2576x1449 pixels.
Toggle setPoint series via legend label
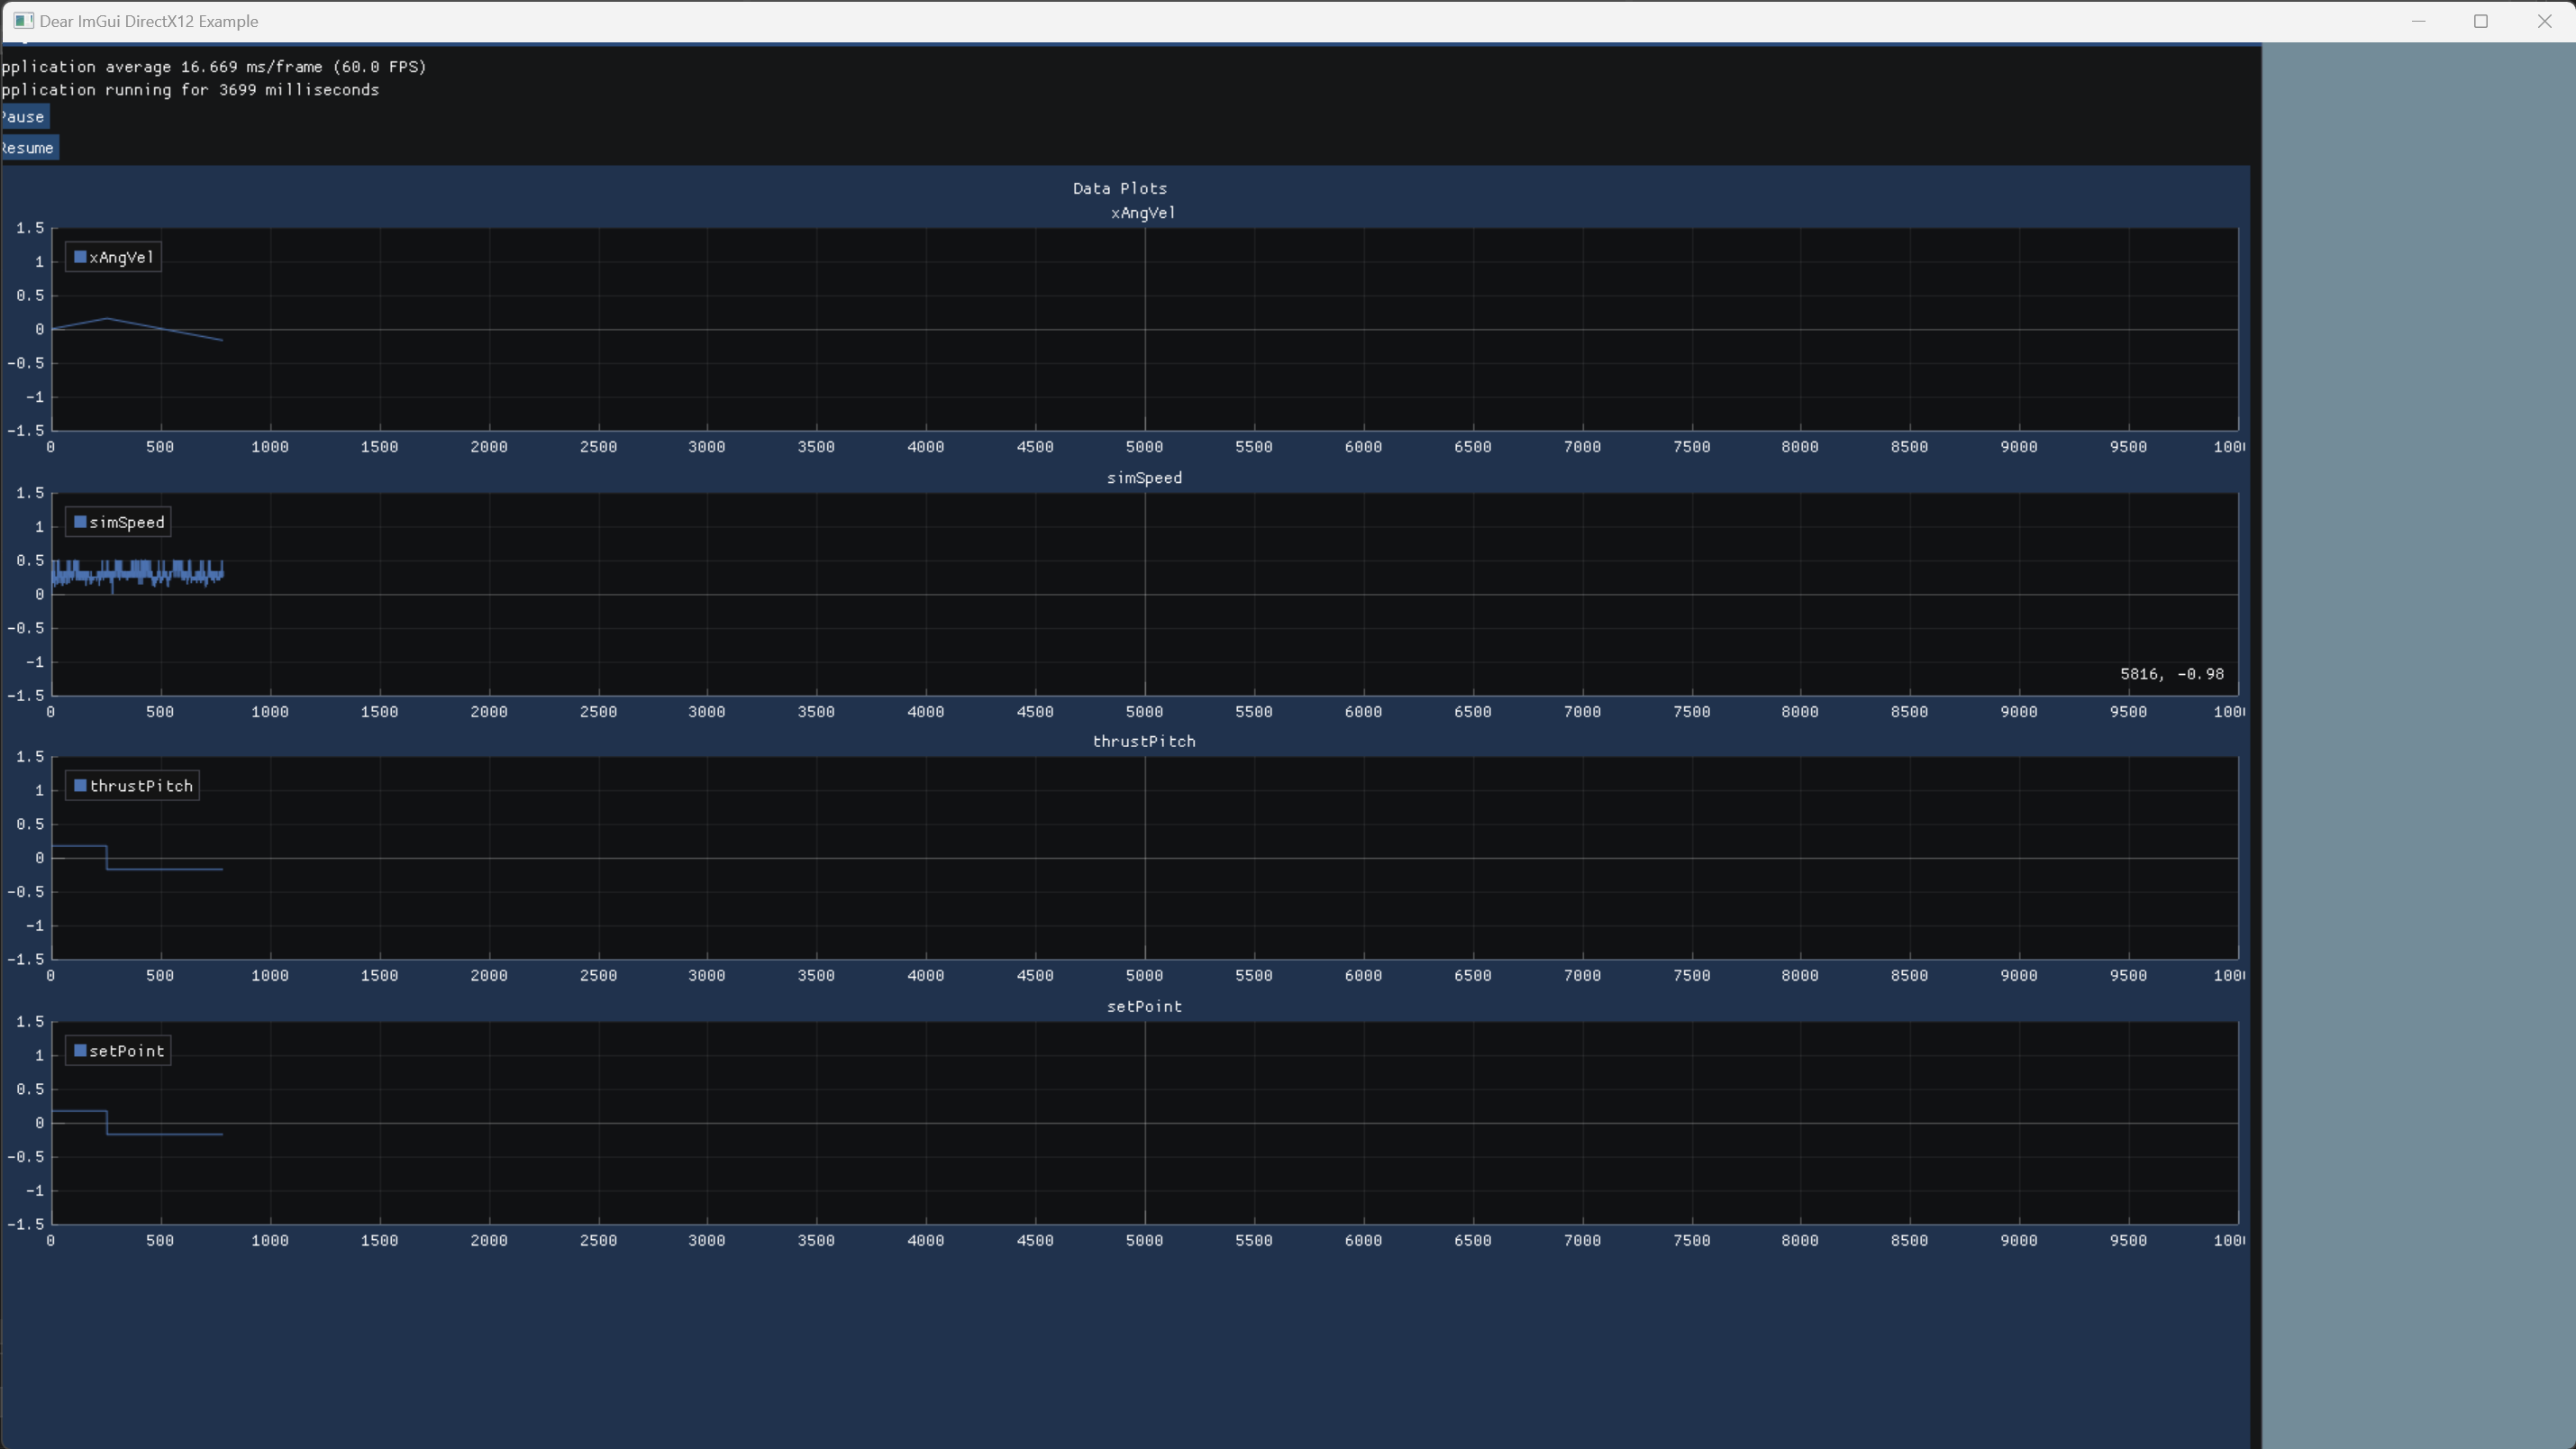click(x=127, y=1052)
